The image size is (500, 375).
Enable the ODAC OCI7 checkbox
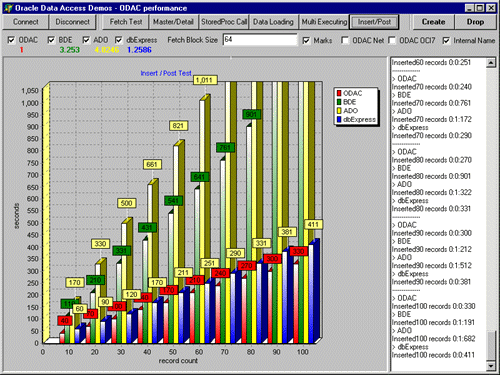(x=392, y=40)
